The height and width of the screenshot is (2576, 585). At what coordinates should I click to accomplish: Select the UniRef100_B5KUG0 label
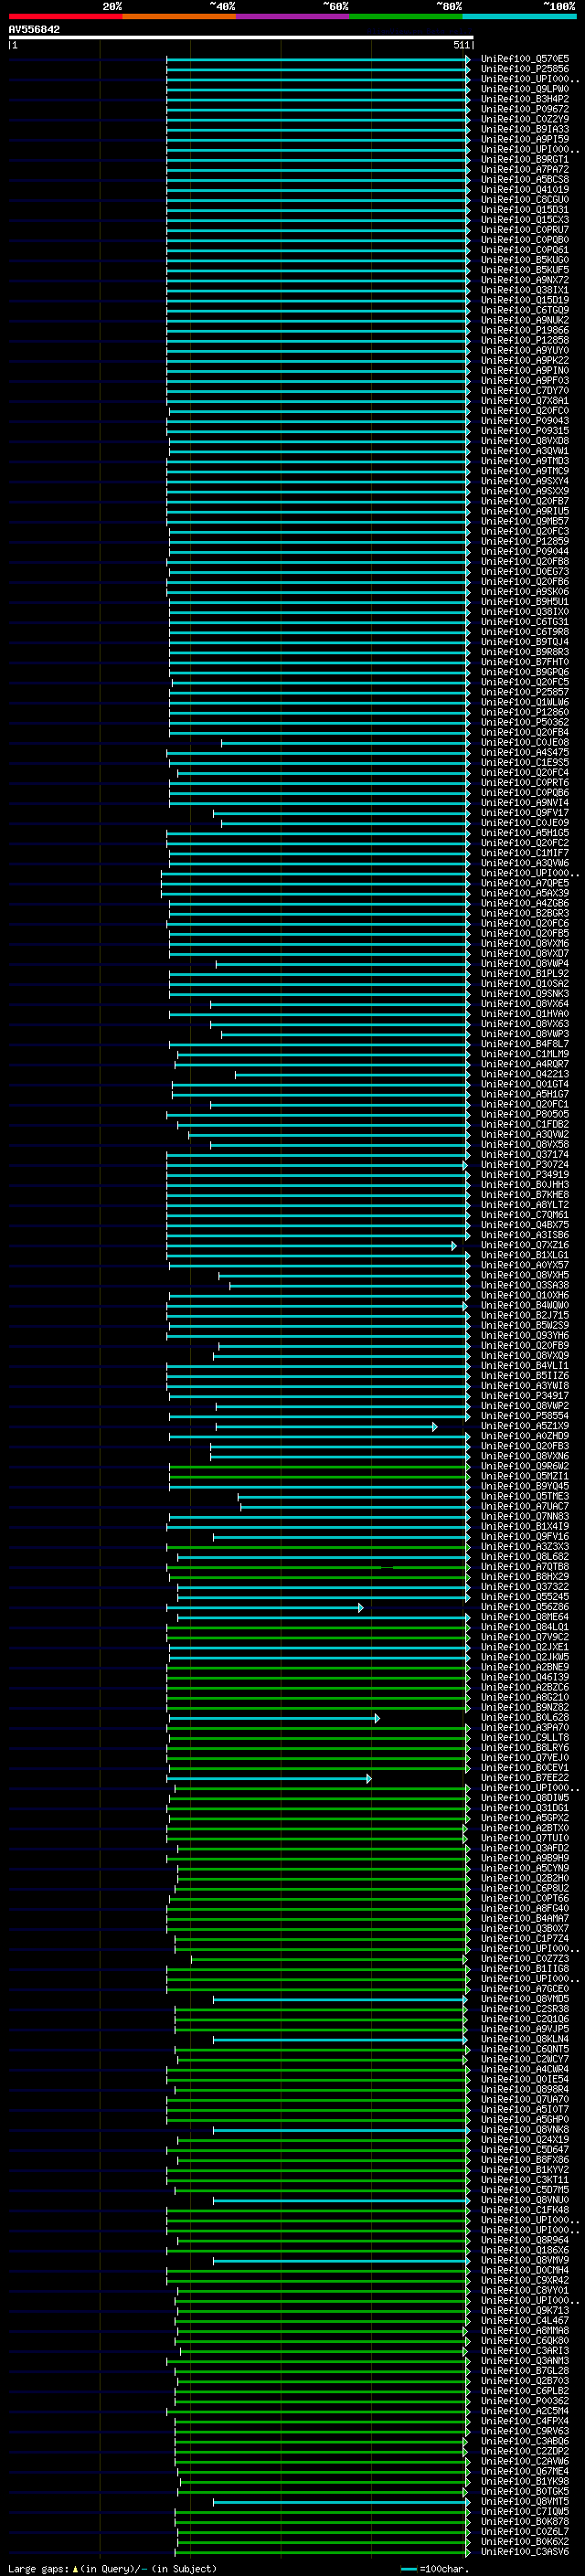524,260
